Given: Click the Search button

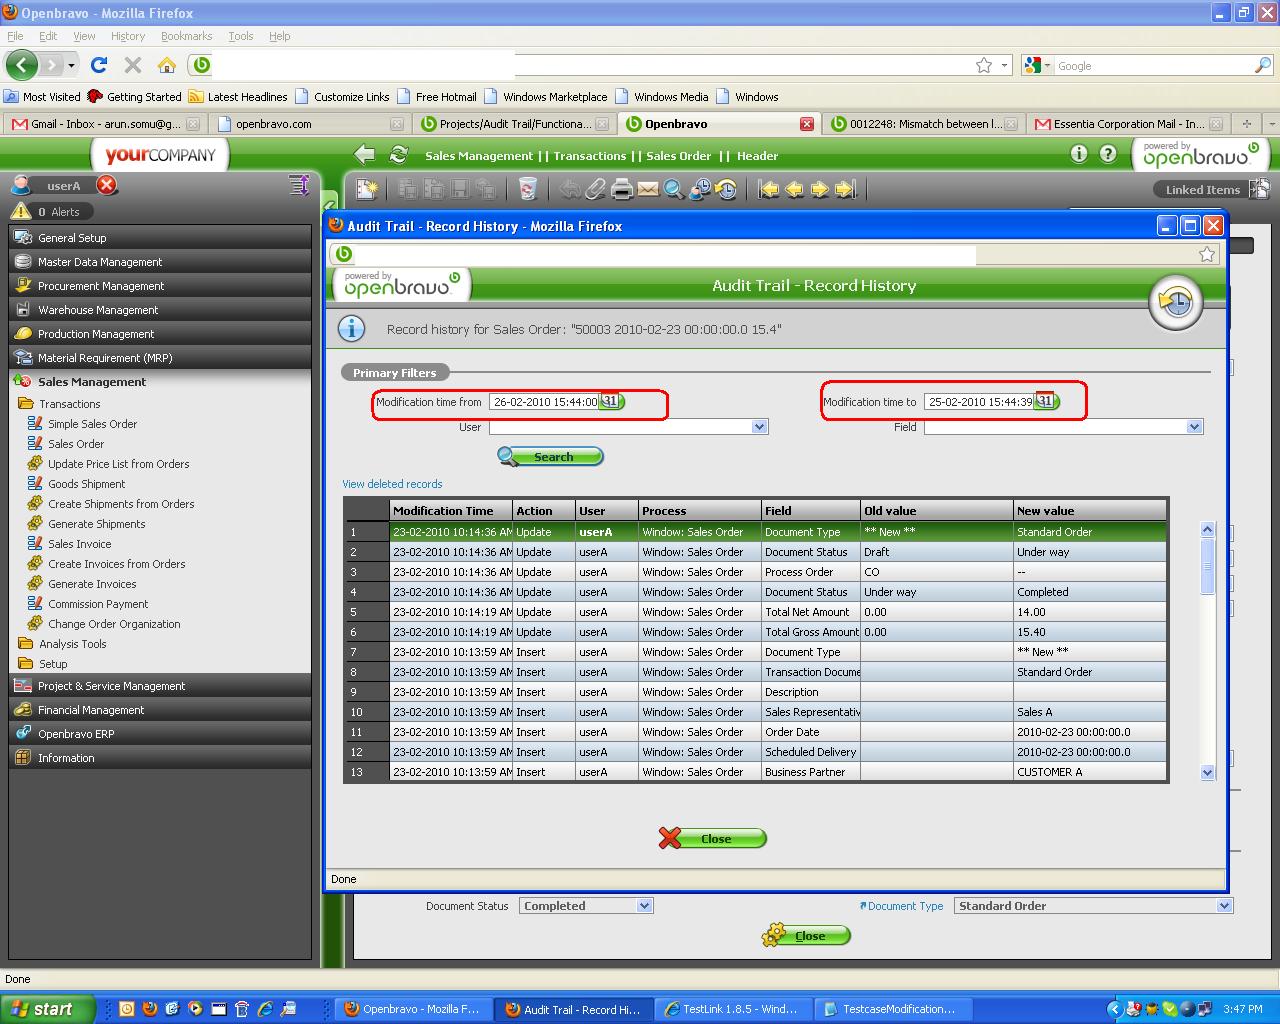Looking at the screenshot, I should click(551, 457).
